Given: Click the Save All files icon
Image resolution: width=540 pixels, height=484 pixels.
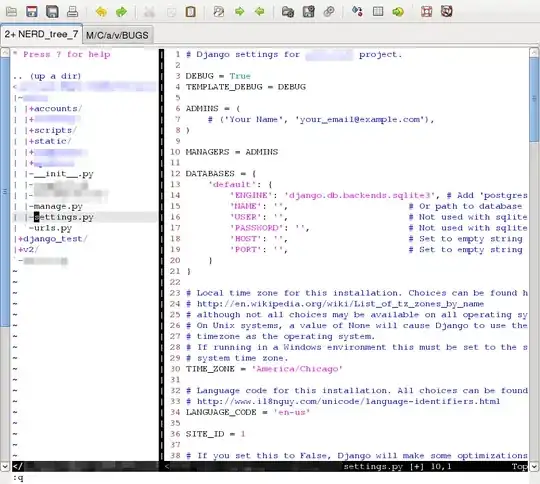Looking at the screenshot, I should click(x=52, y=12).
